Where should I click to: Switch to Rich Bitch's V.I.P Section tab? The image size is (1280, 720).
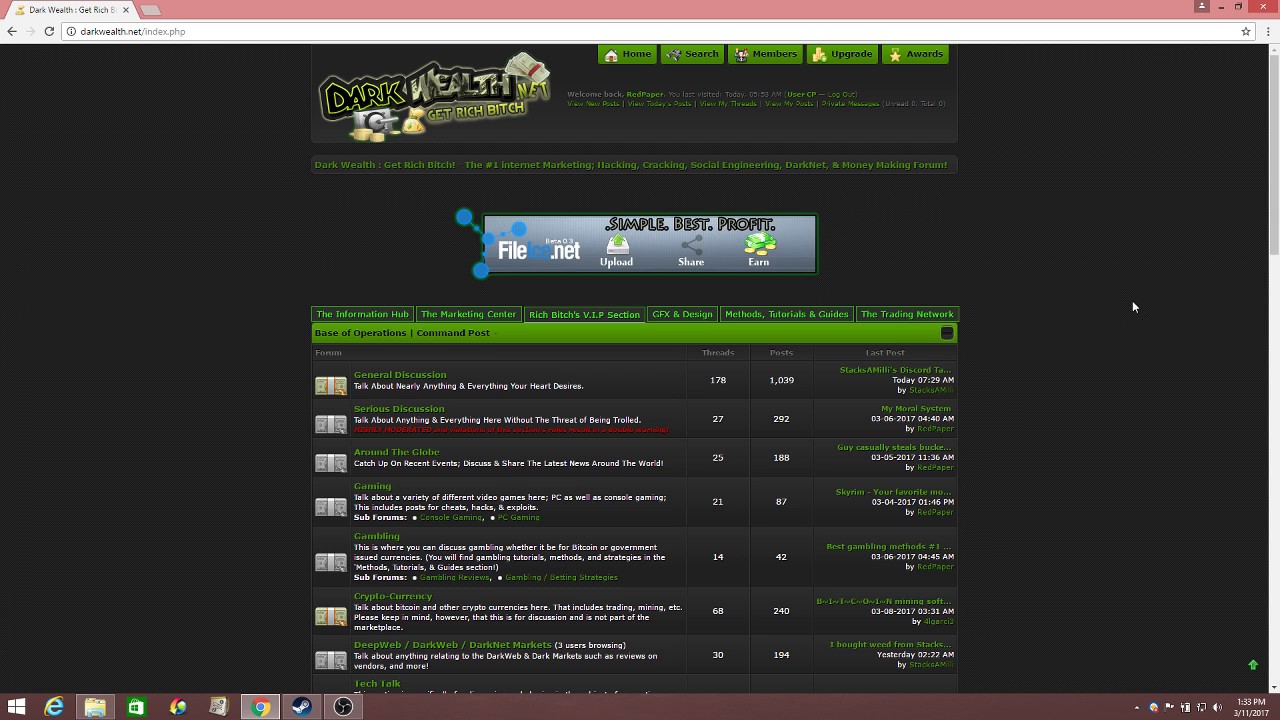click(584, 314)
